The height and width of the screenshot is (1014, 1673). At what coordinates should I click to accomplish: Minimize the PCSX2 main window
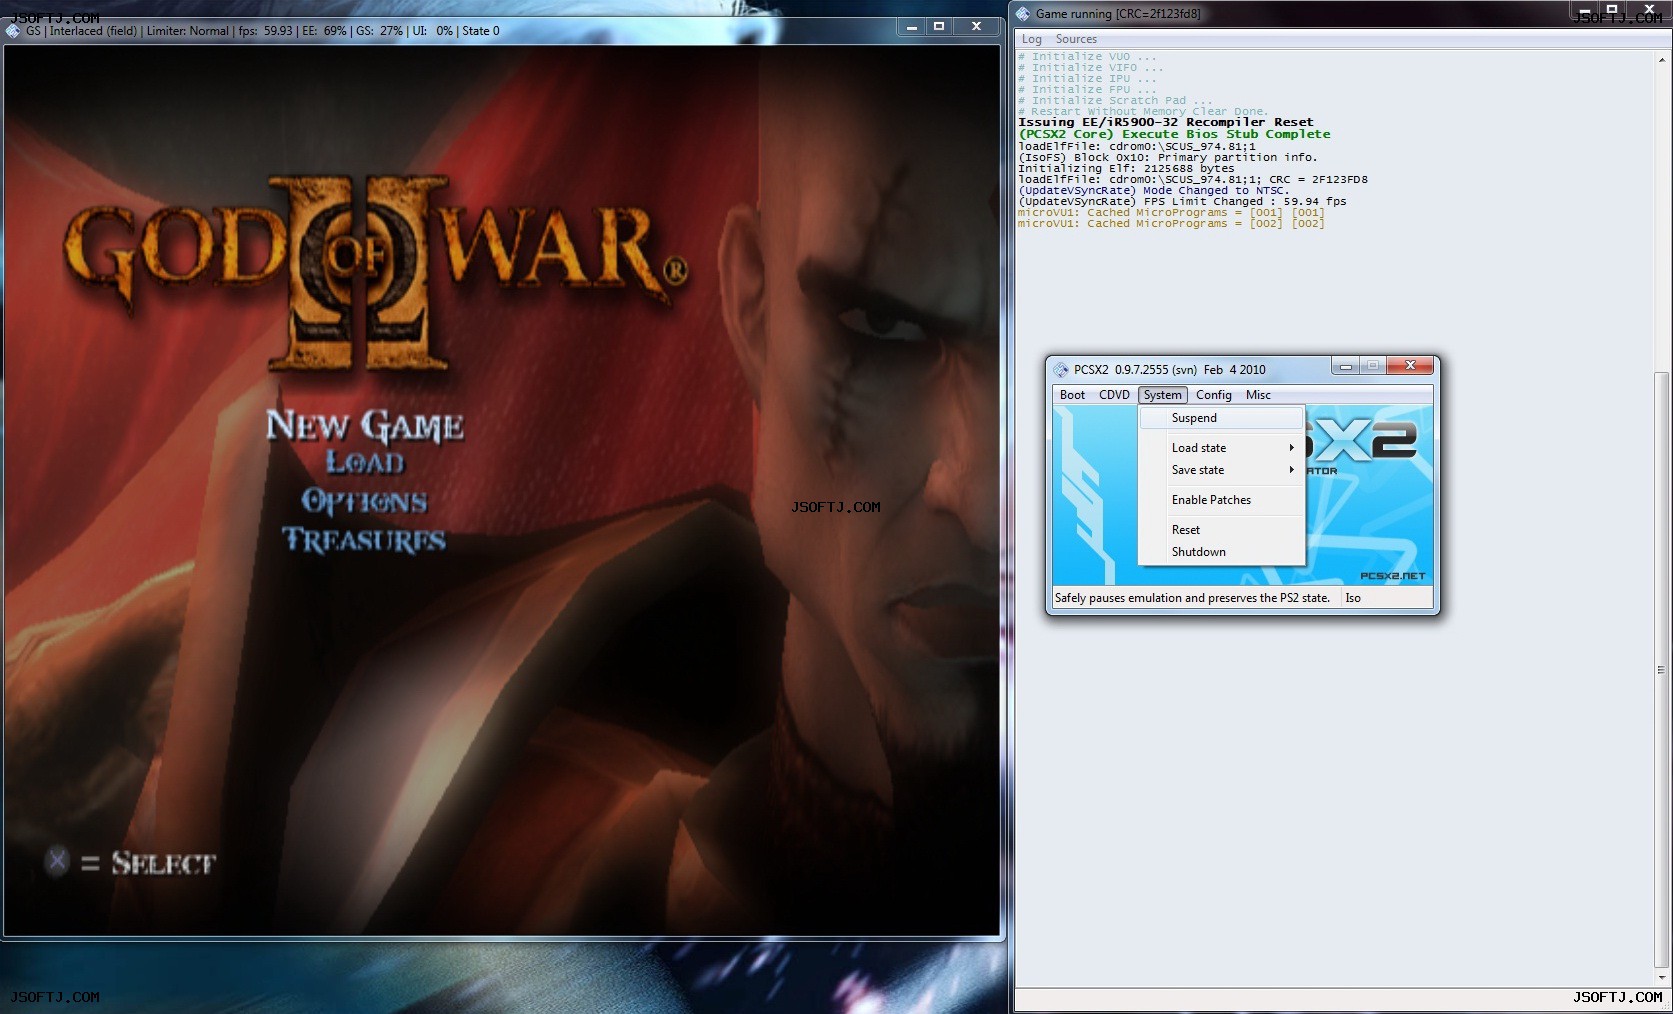tap(1345, 367)
